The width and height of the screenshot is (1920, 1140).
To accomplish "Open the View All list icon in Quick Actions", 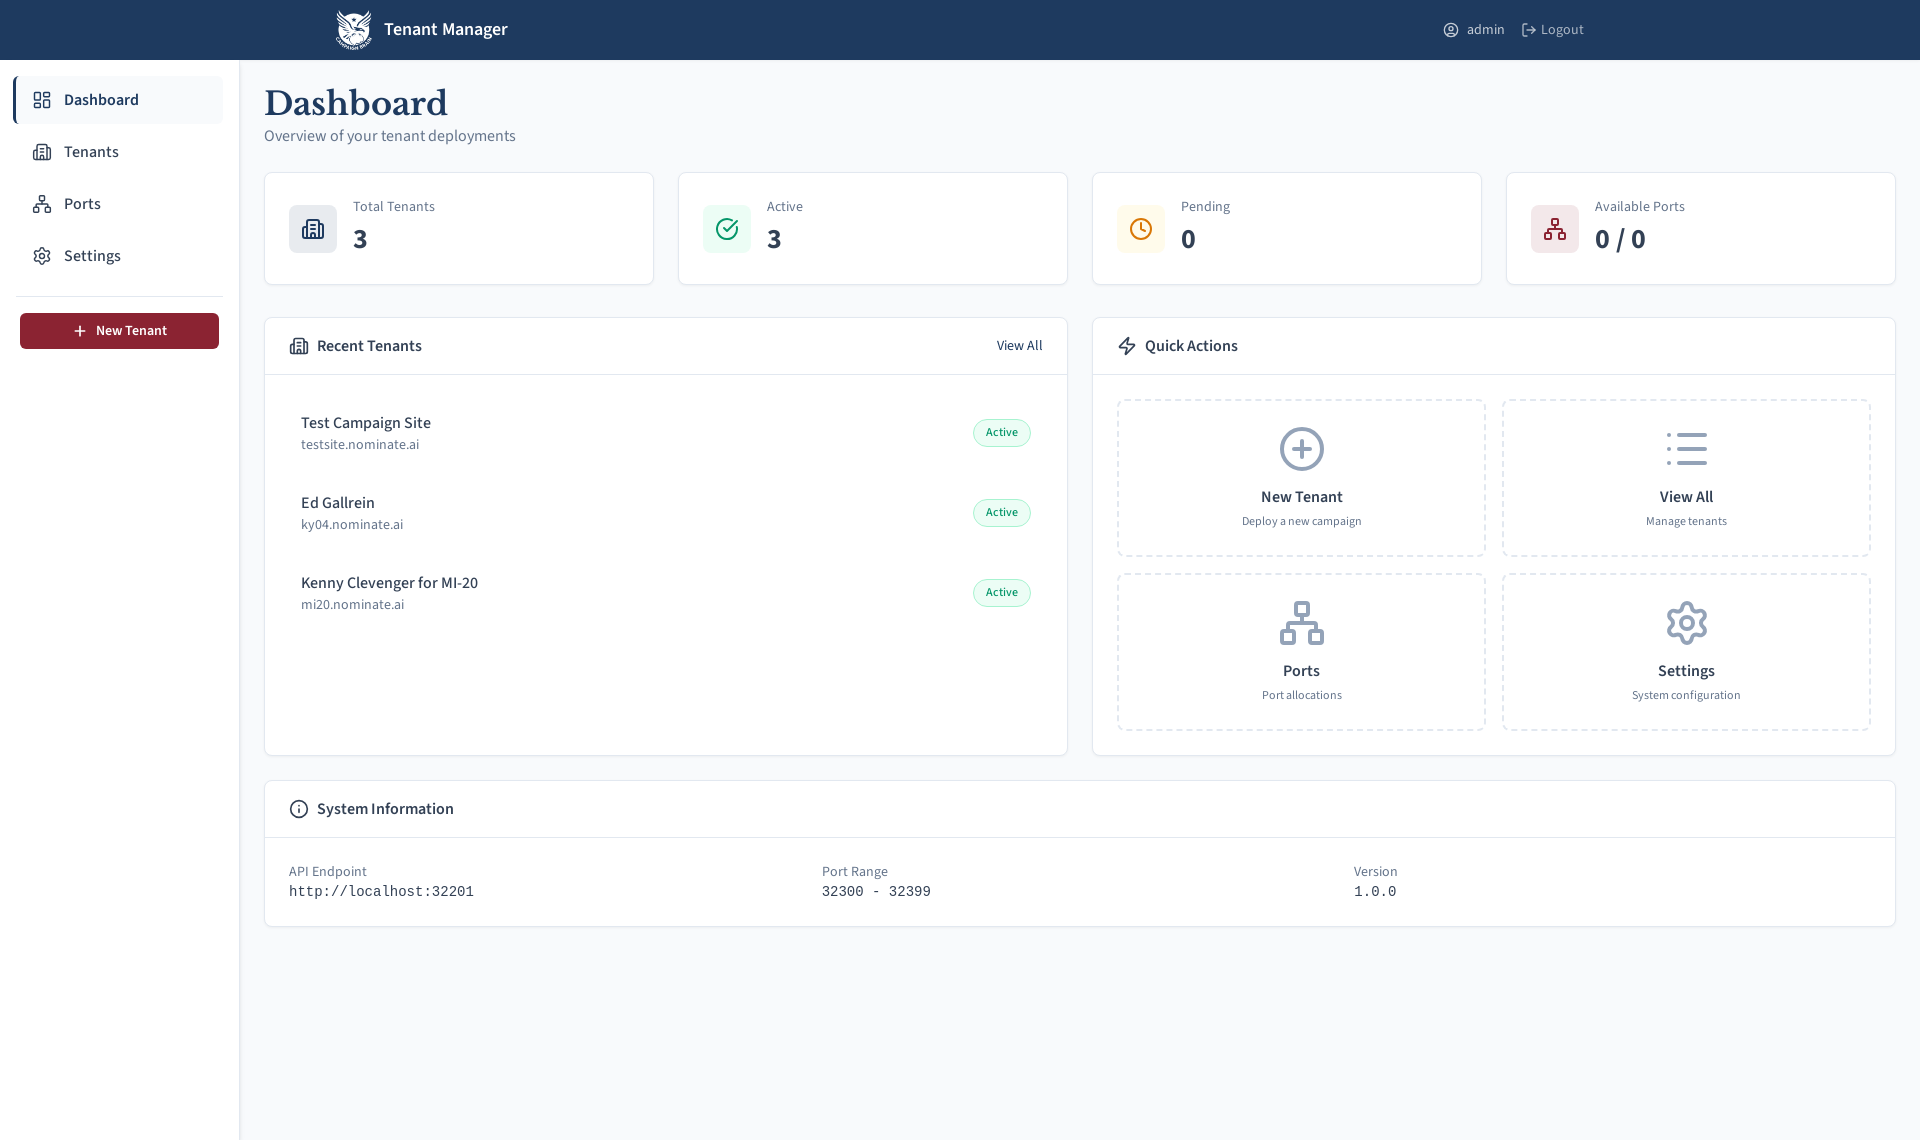I will tap(1686, 449).
